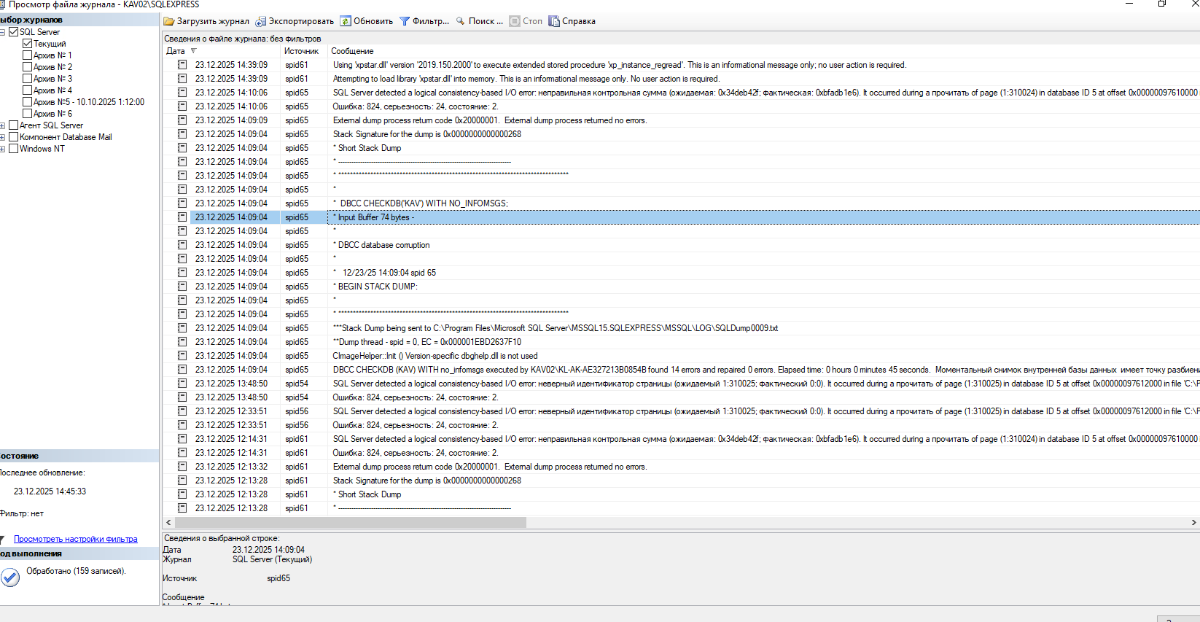Click the last update time '23.12.2025 14:45:33'
1200x622 pixels.
coord(50,491)
